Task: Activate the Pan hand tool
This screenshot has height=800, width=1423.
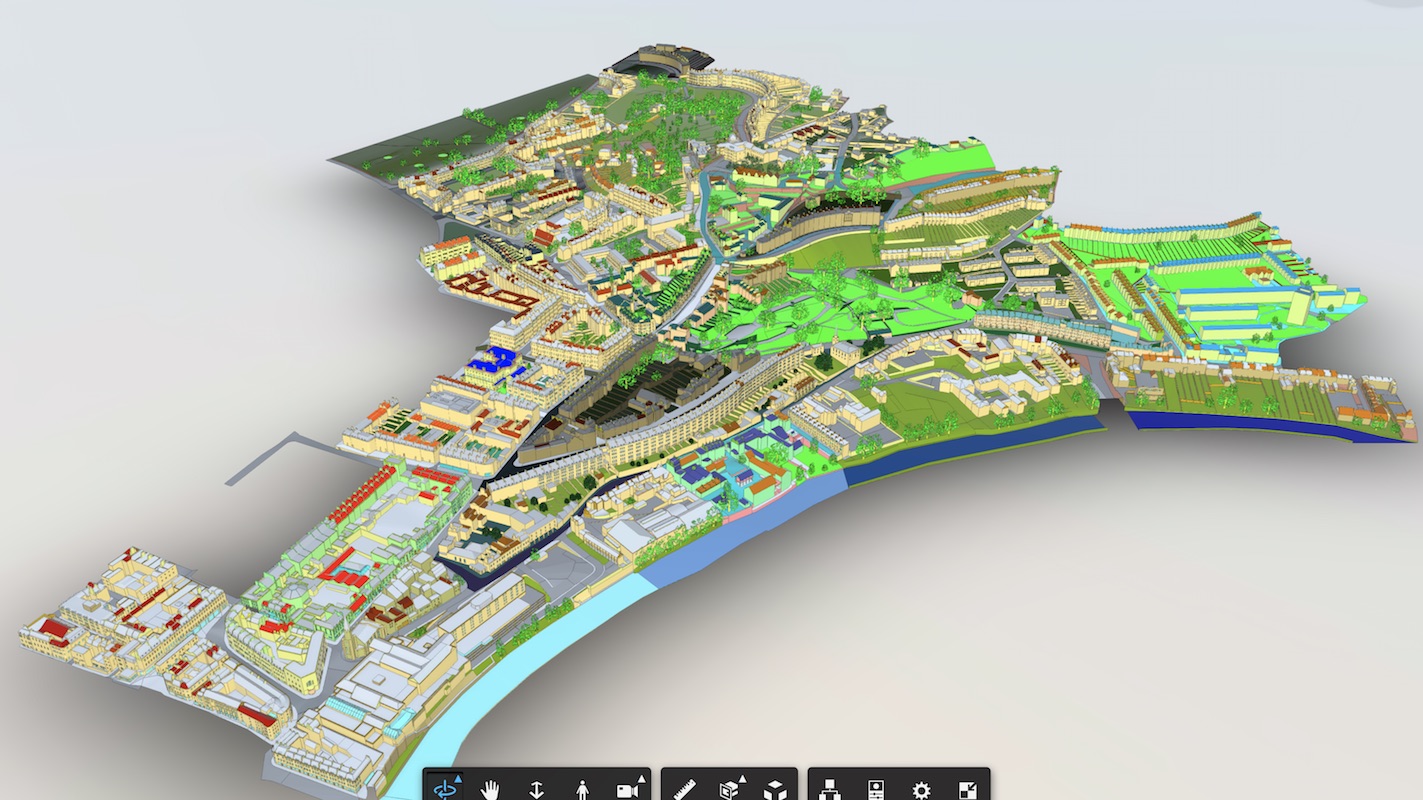Action: (x=490, y=789)
